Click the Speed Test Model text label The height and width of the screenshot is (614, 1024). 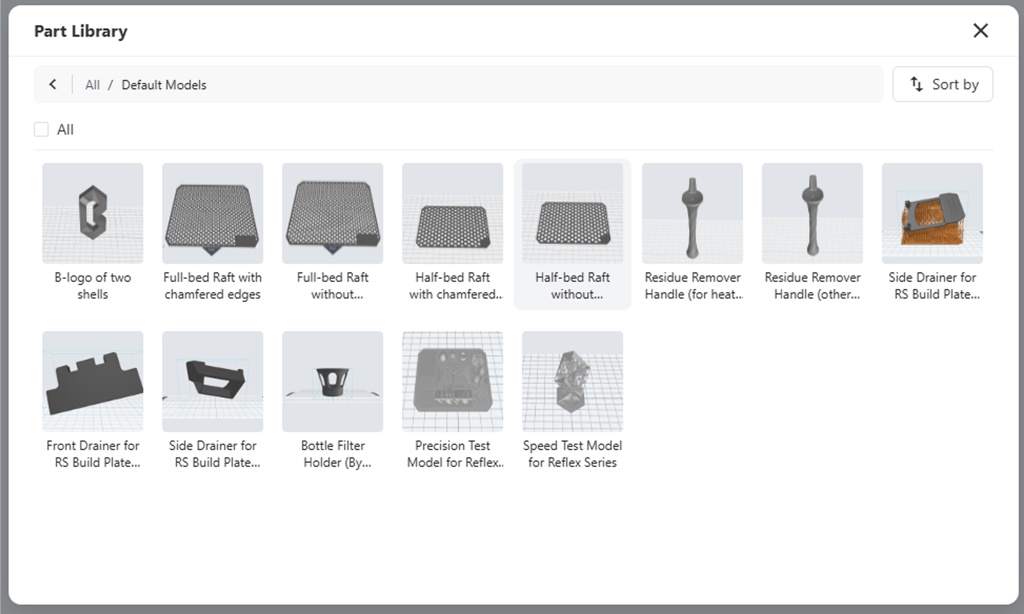[x=572, y=454]
